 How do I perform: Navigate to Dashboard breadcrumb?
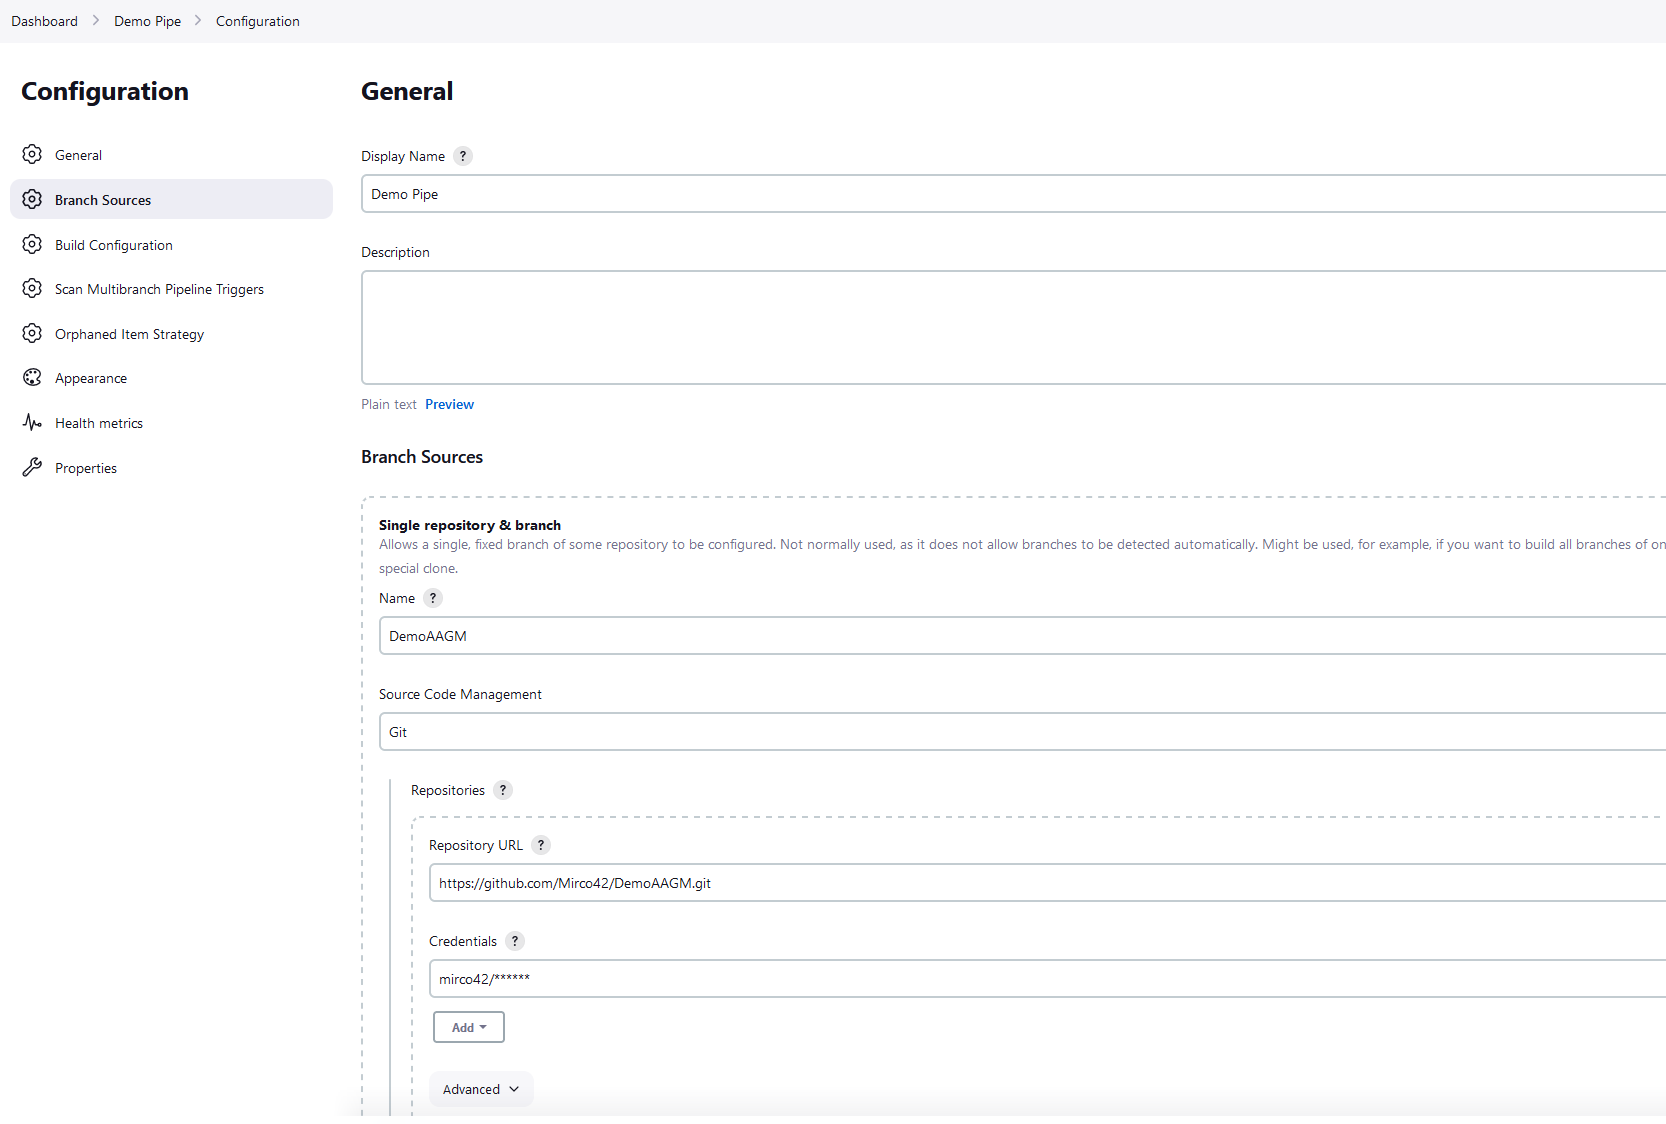pos(44,21)
